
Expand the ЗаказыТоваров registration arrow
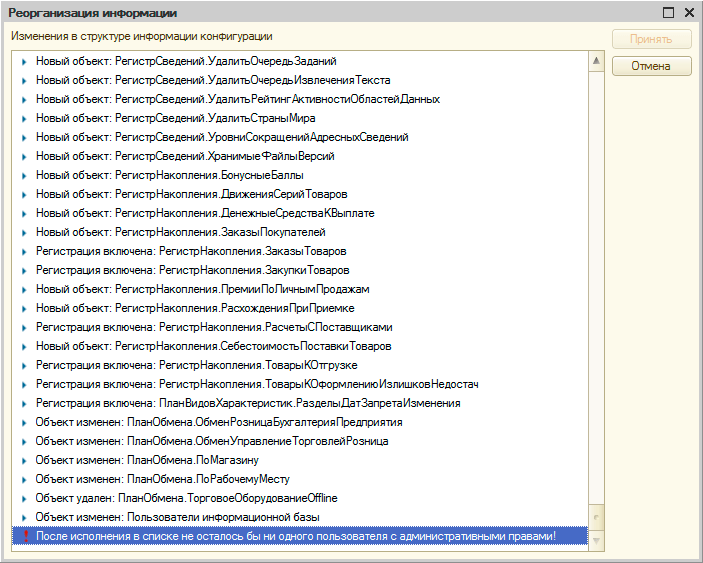click(24, 252)
